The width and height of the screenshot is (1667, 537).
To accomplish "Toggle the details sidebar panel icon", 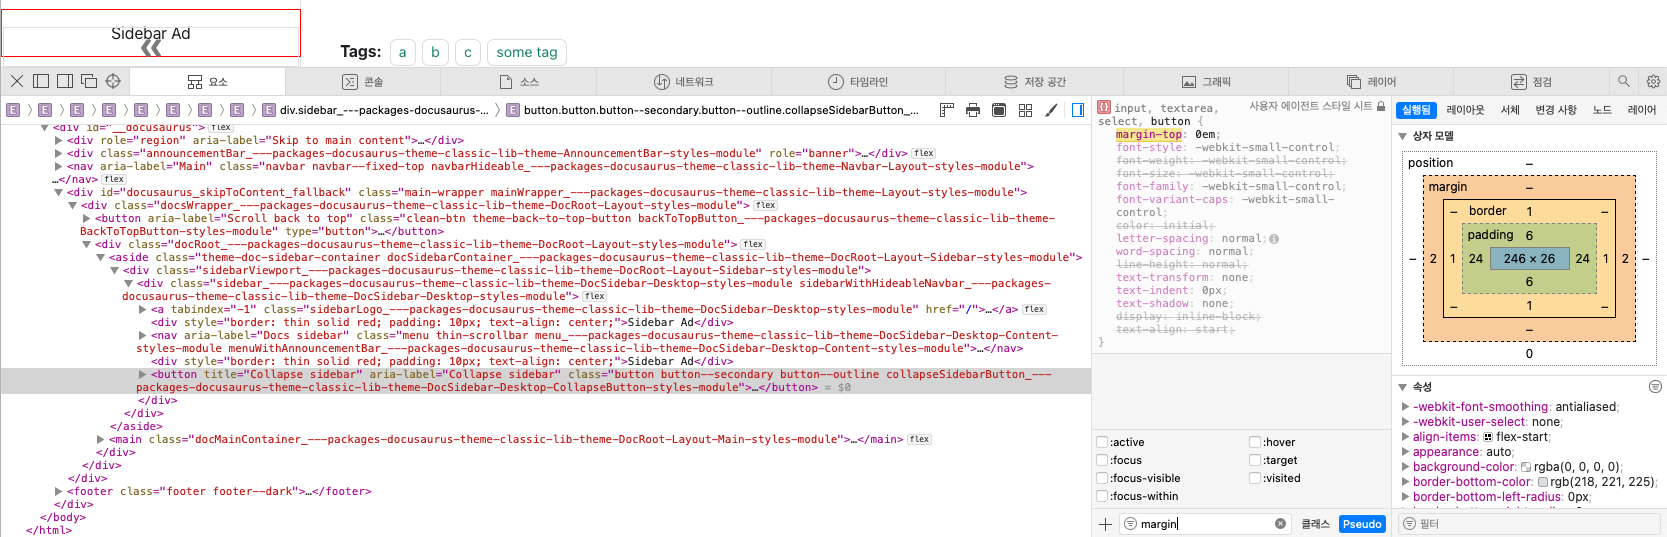I will [1078, 110].
